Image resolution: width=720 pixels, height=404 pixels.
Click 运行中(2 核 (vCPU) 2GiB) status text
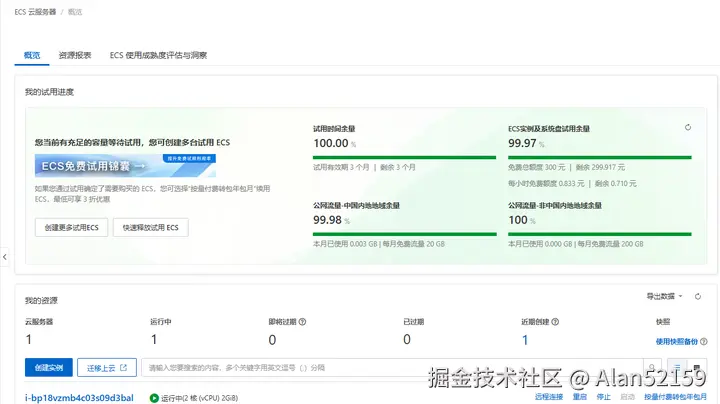pyautogui.click(x=199, y=398)
